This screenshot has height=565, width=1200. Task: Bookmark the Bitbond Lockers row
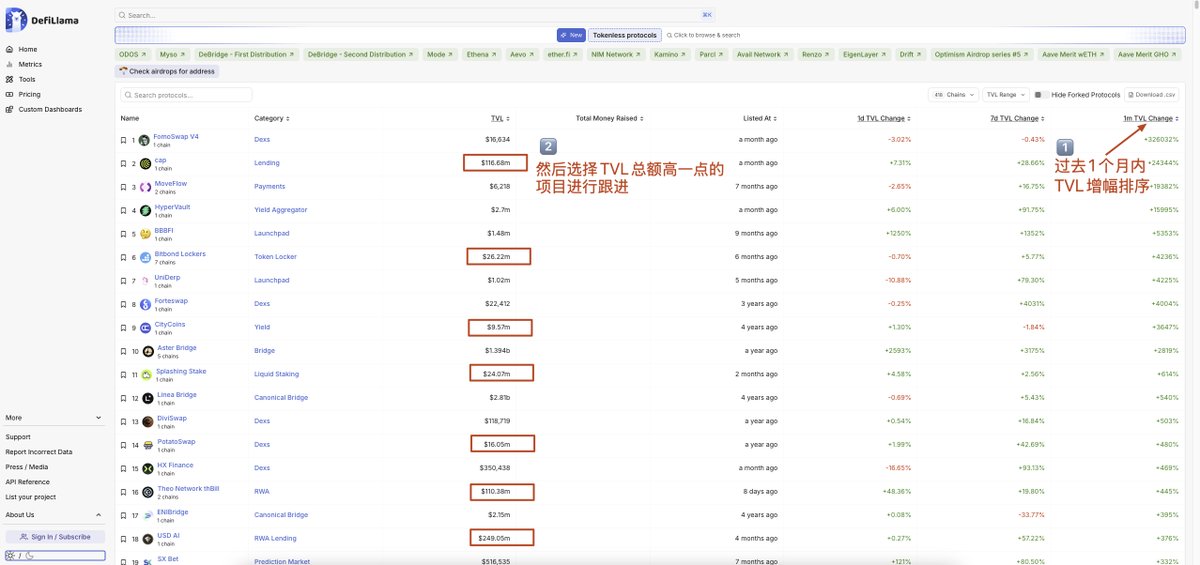point(124,257)
